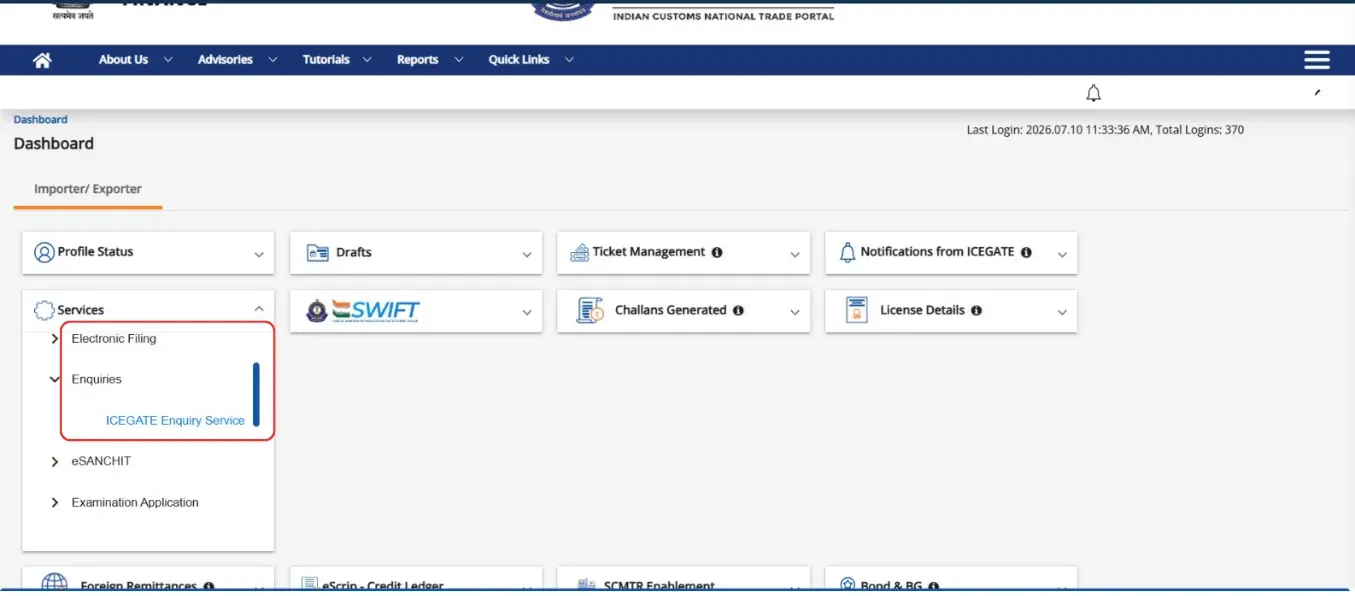Click the Services gear icon
The image size is (1355, 596).
pyautogui.click(x=44, y=310)
